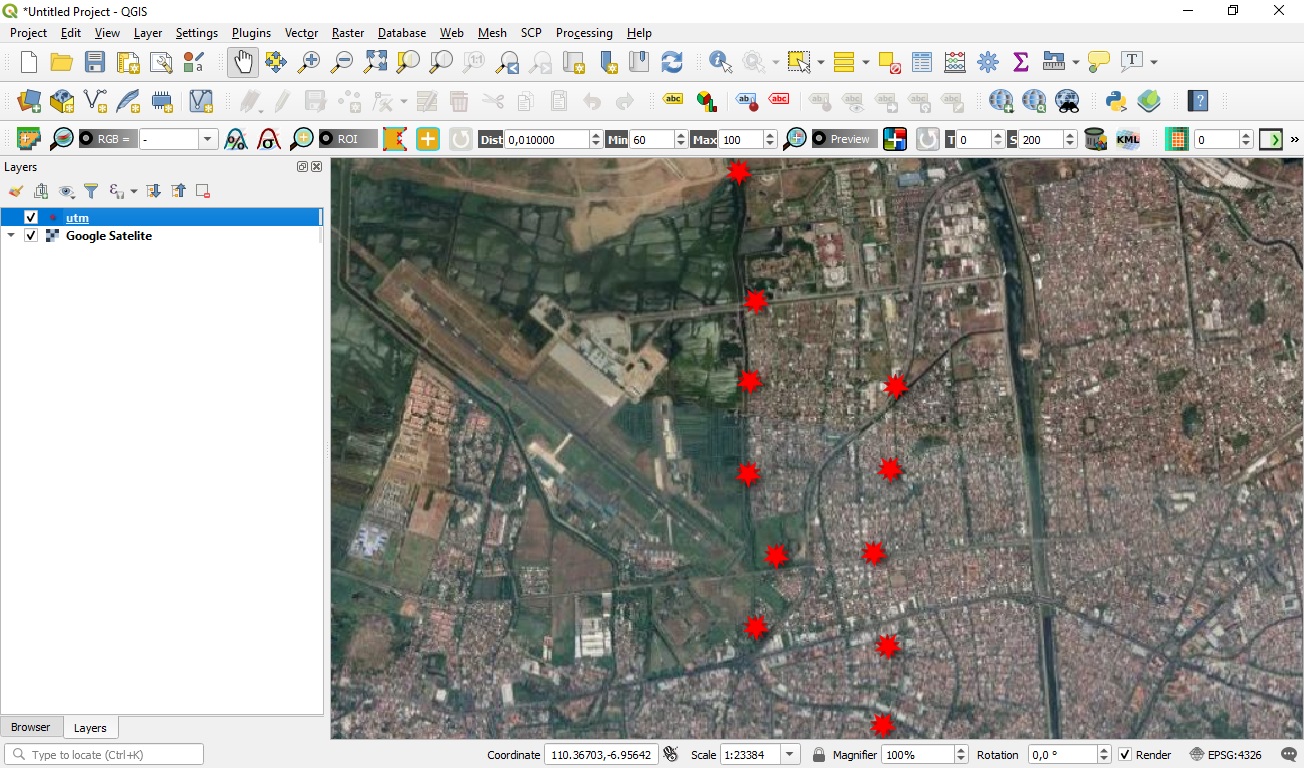Toggle the ROI display button
The height and width of the screenshot is (768, 1304).
point(348,140)
